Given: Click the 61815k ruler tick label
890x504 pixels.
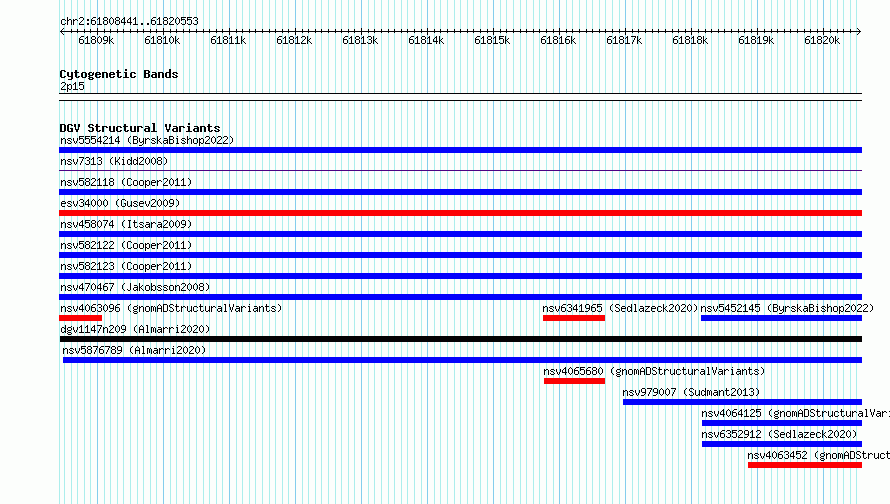Looking at the screenshot, I should (x=492, y=40).
